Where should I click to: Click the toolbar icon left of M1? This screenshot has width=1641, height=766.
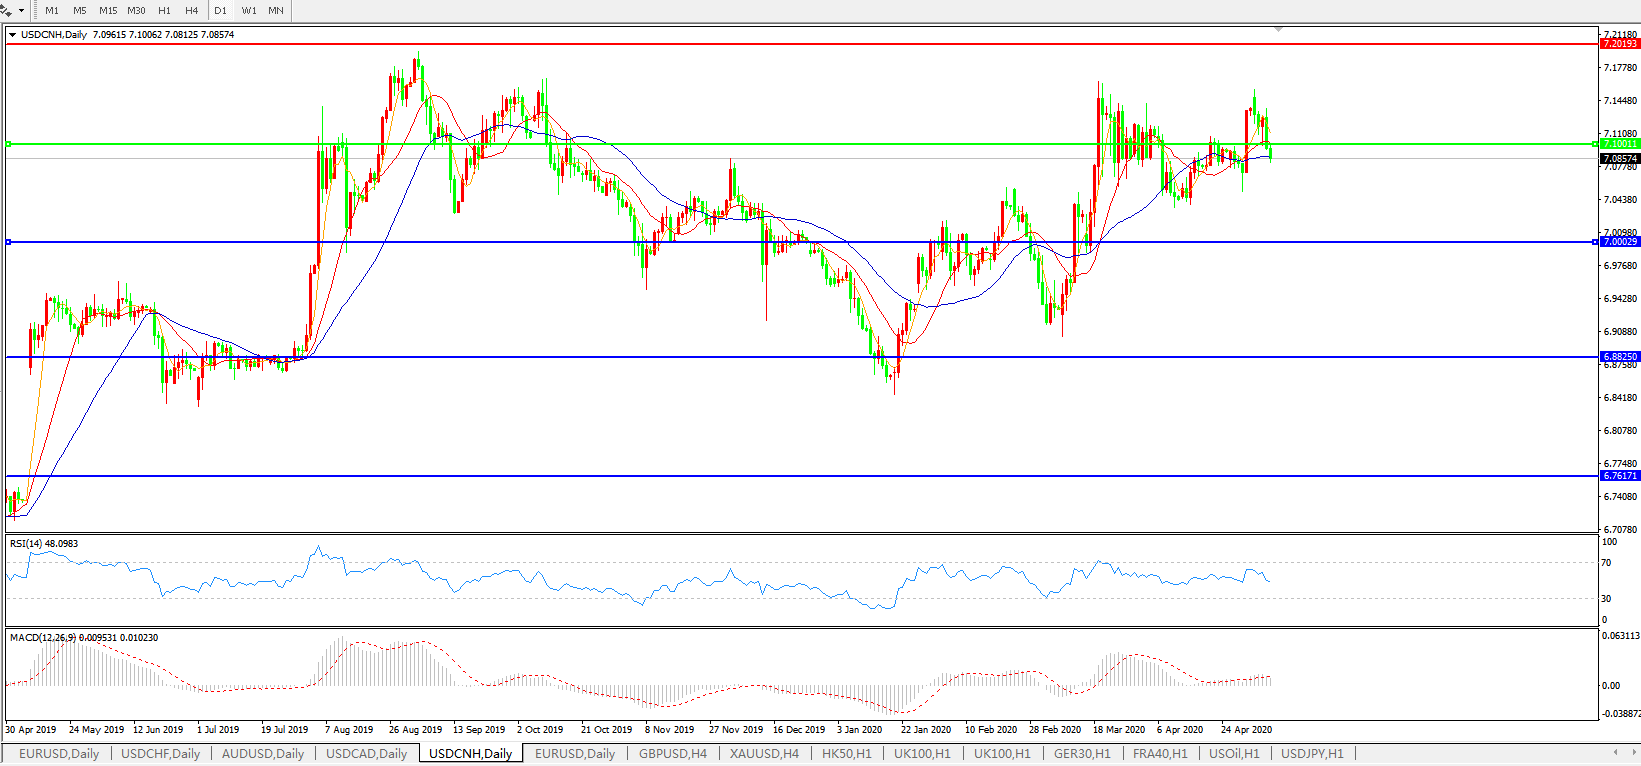pyautogui.click(x=6, y=10)
